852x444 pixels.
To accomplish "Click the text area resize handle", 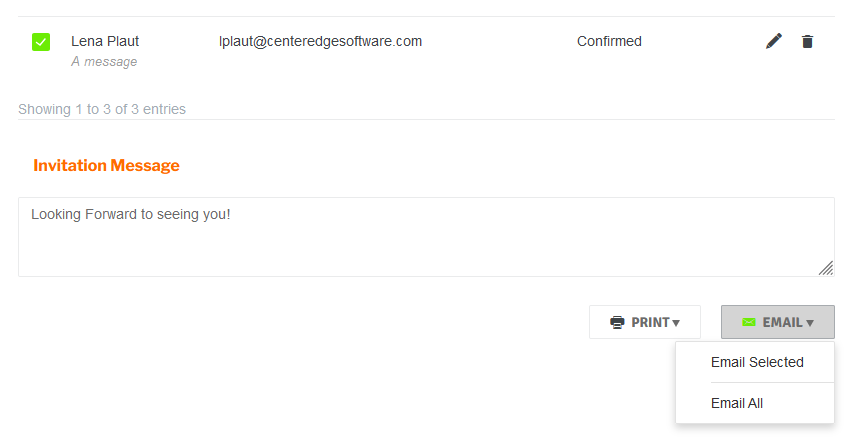I will coord(826,268).
